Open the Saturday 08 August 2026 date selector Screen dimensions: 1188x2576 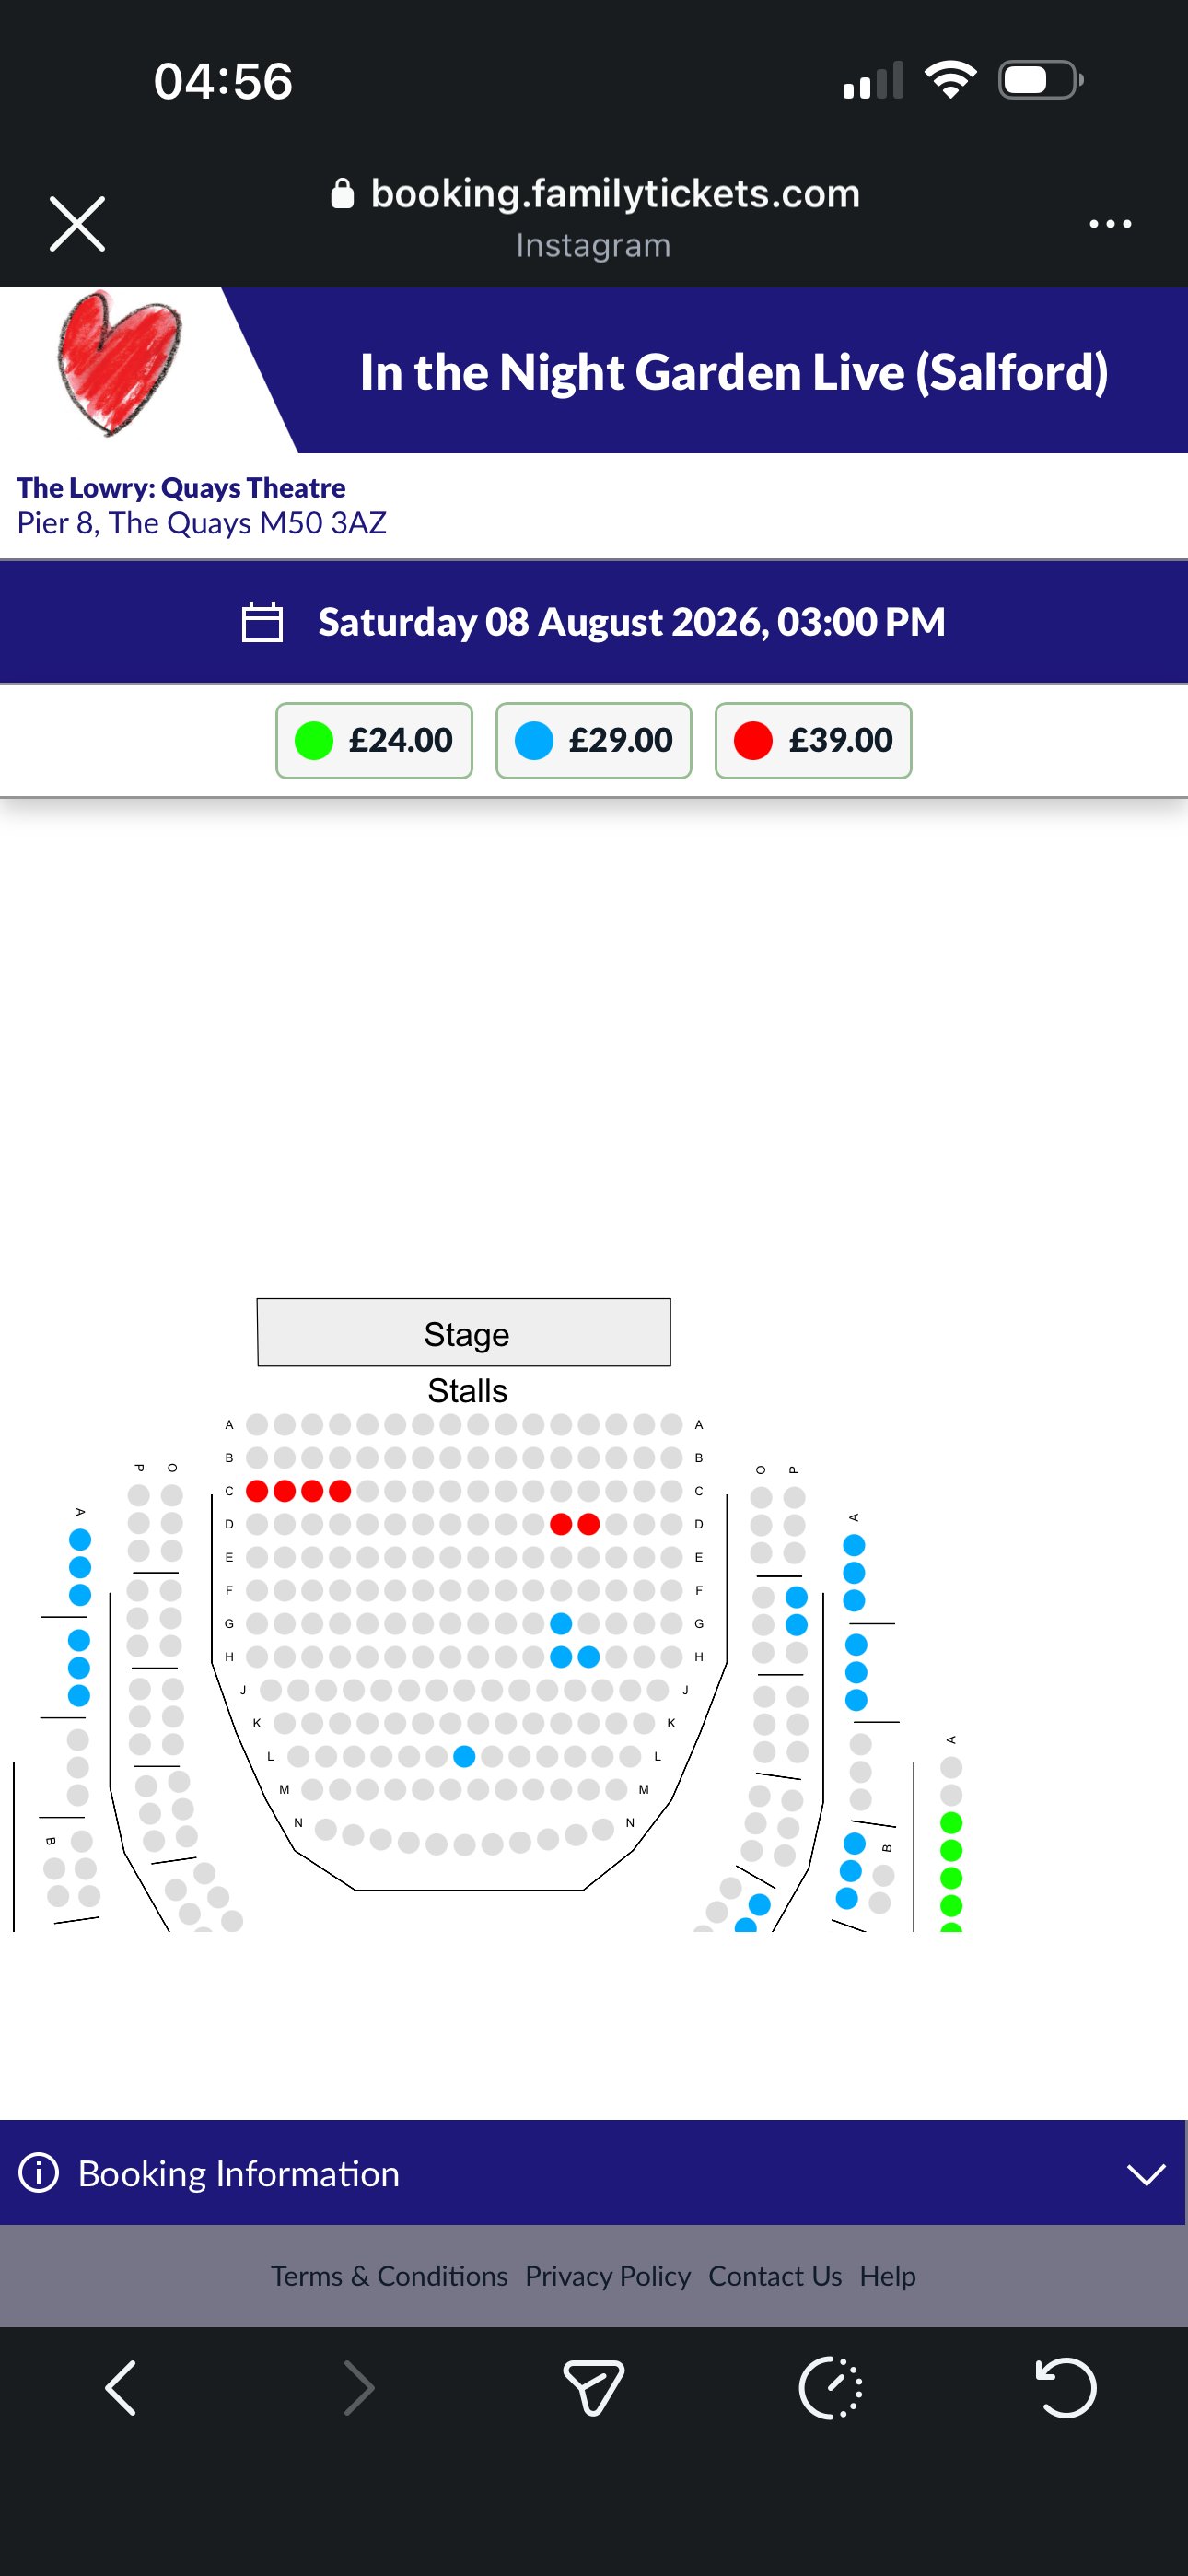point(594,622)
